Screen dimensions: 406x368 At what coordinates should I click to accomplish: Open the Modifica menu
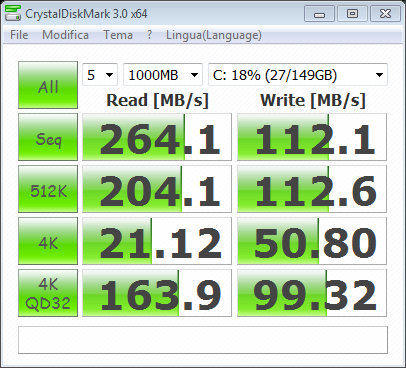click(65, 35)
